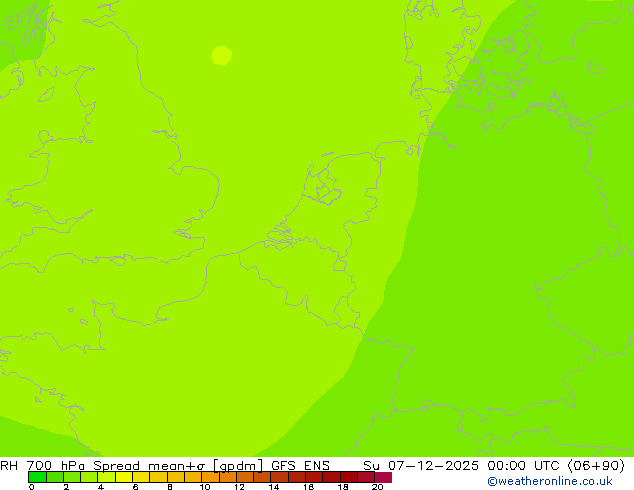
Task: Click the 'GFS ENS' model label
Action: tap(300, 465)
